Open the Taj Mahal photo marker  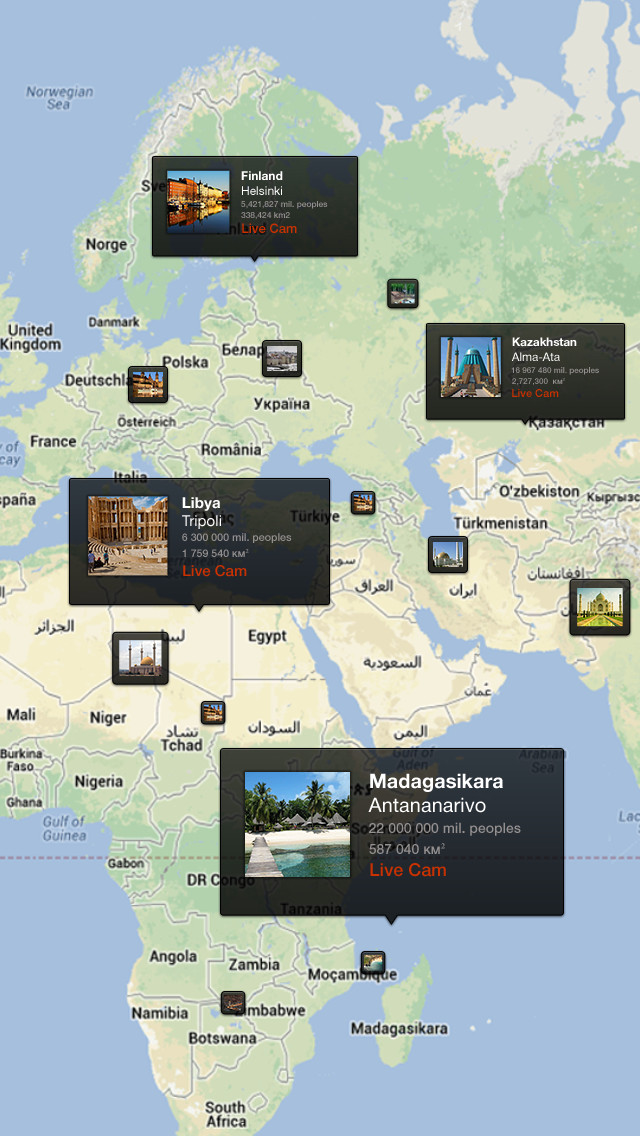click(x=599, y=607)
